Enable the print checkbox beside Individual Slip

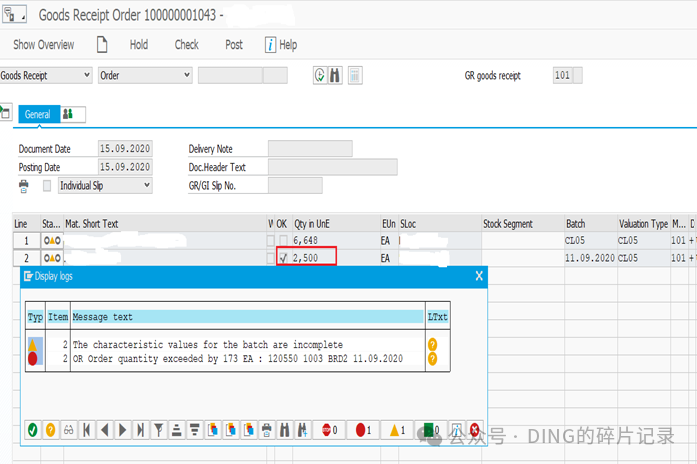[x=47, y=186]
